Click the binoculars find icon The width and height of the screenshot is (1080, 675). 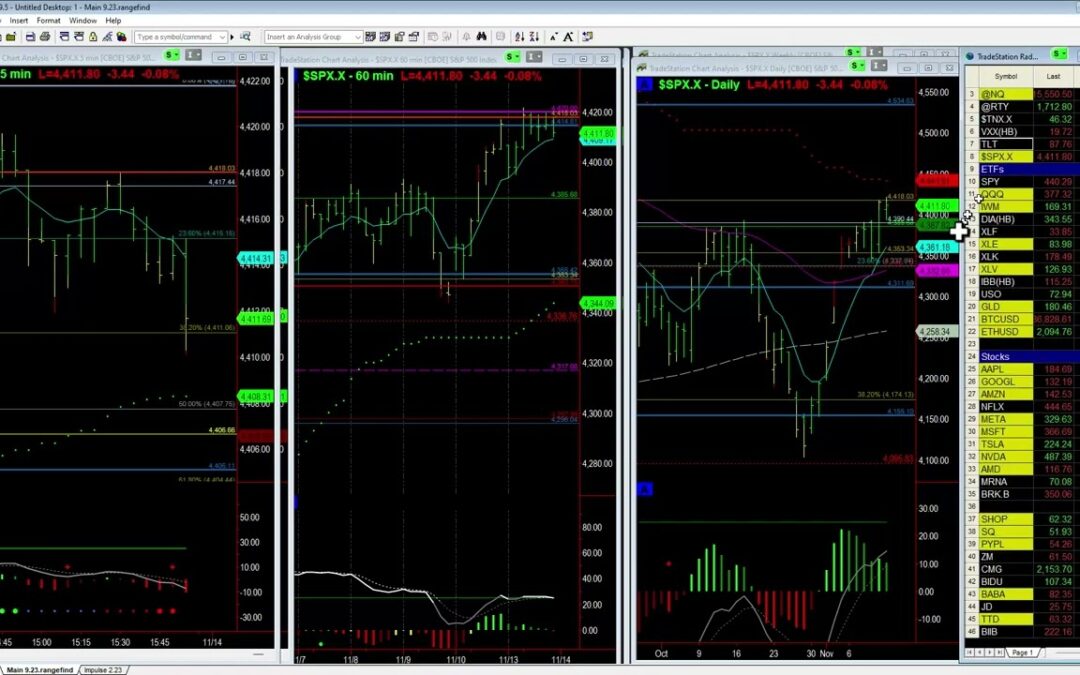tap(481, 37)
